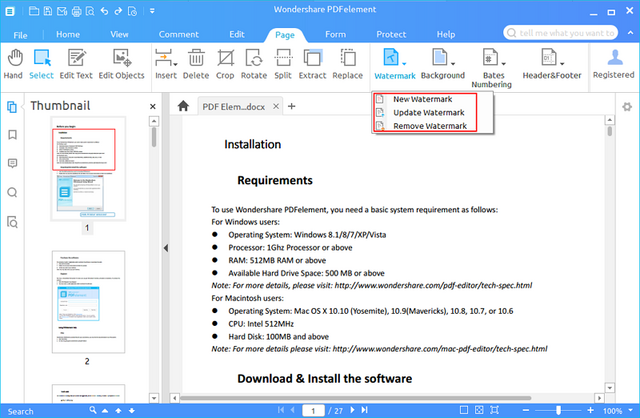Open the 100% zoom level dropdown

(631, 411)
